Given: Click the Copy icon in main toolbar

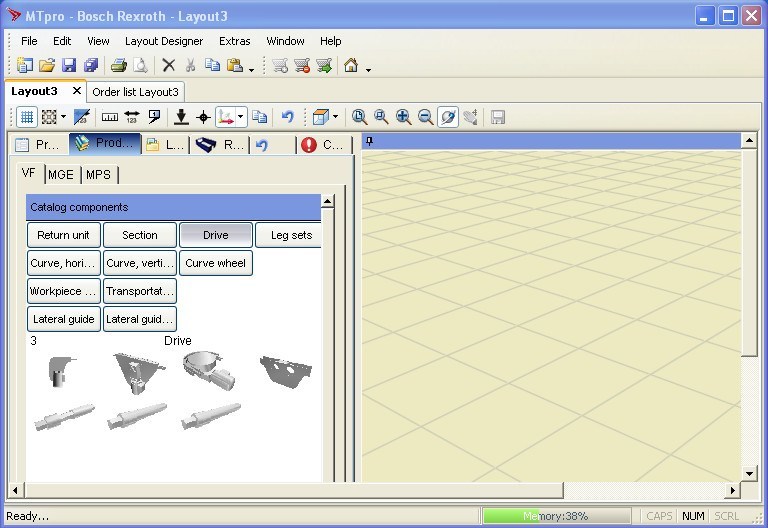Looking at the screenshot, I should click(x=212, y=65).
